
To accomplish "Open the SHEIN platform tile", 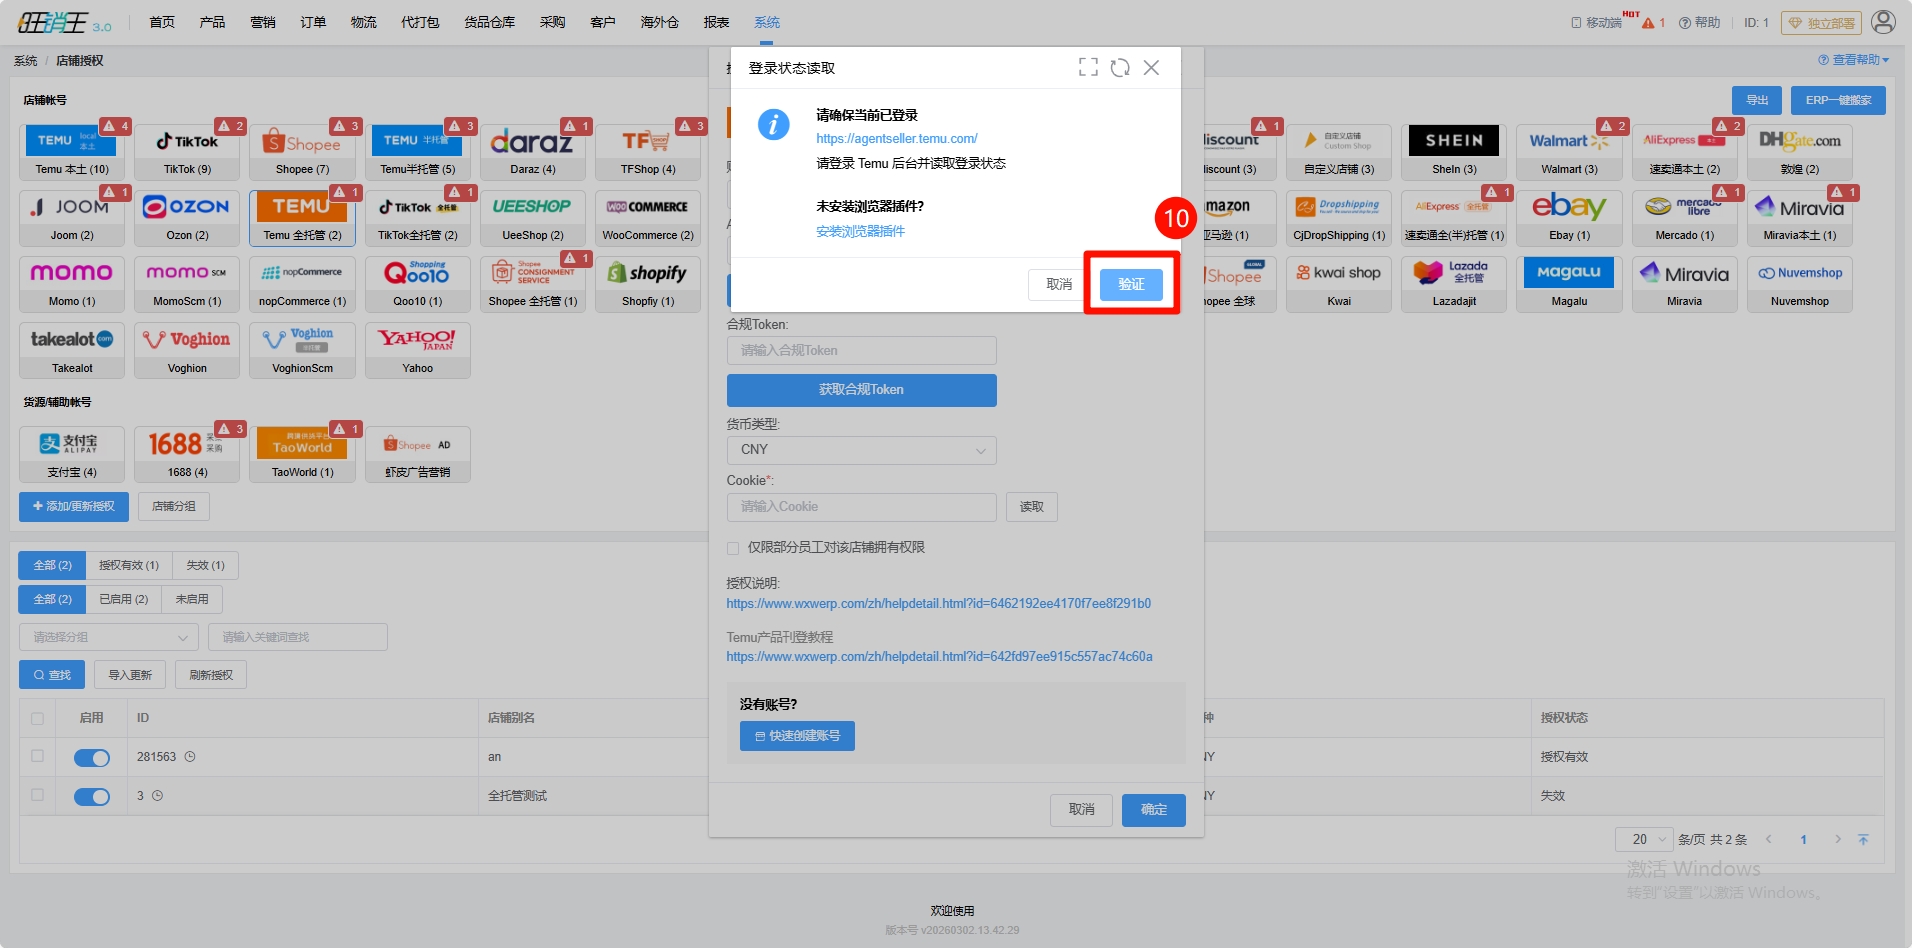I will 1453,142.
